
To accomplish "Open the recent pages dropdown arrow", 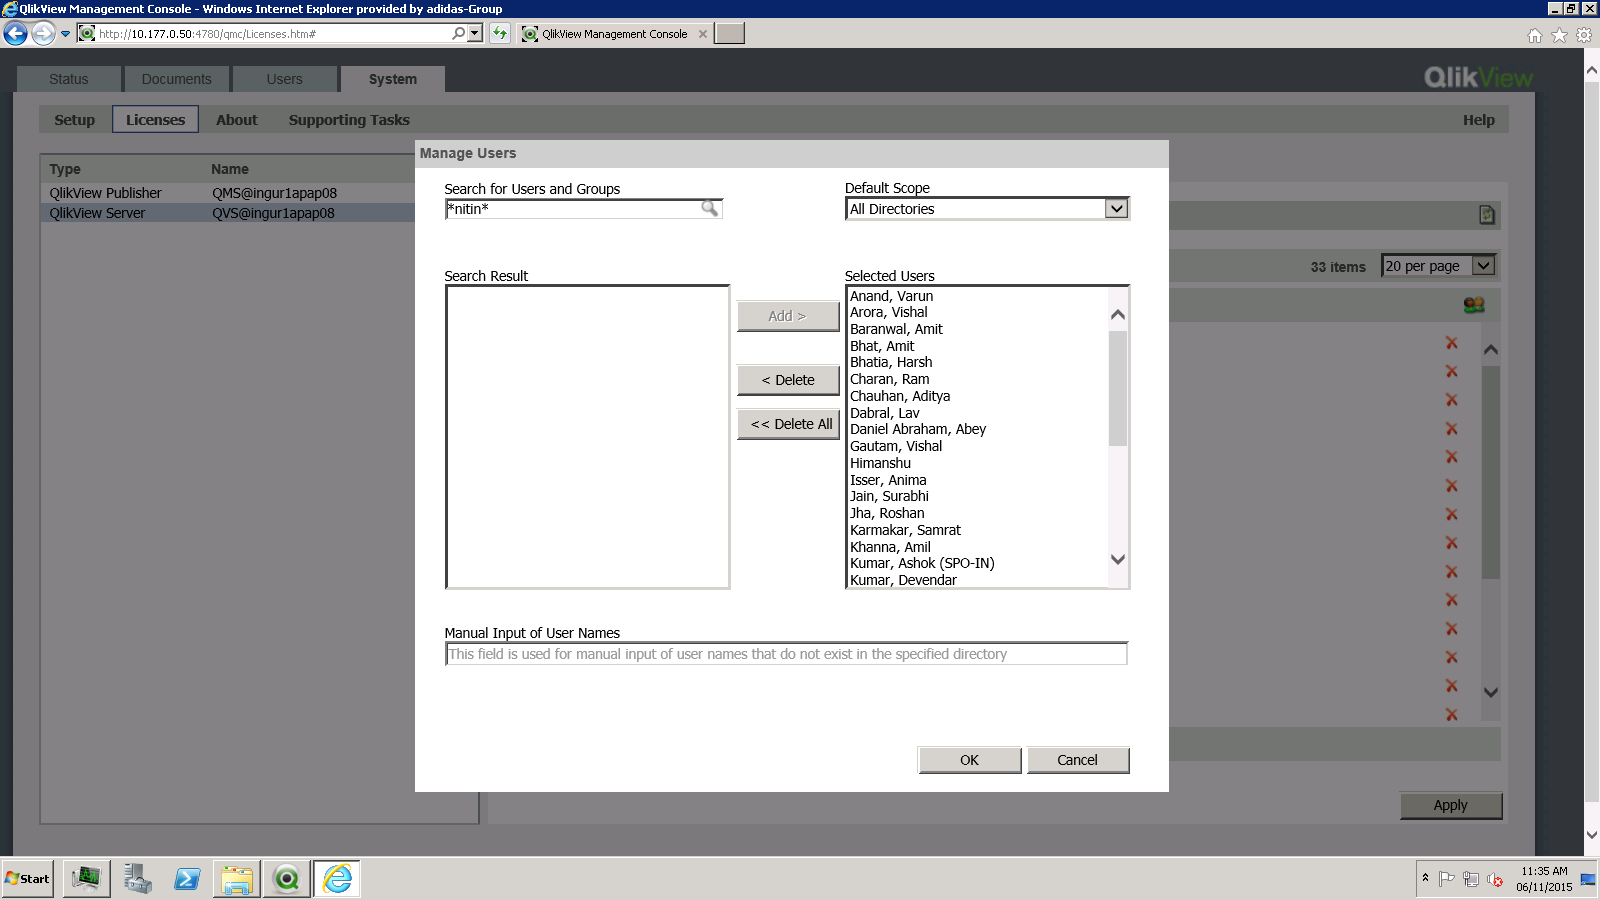I will click(x=66, y=34).
